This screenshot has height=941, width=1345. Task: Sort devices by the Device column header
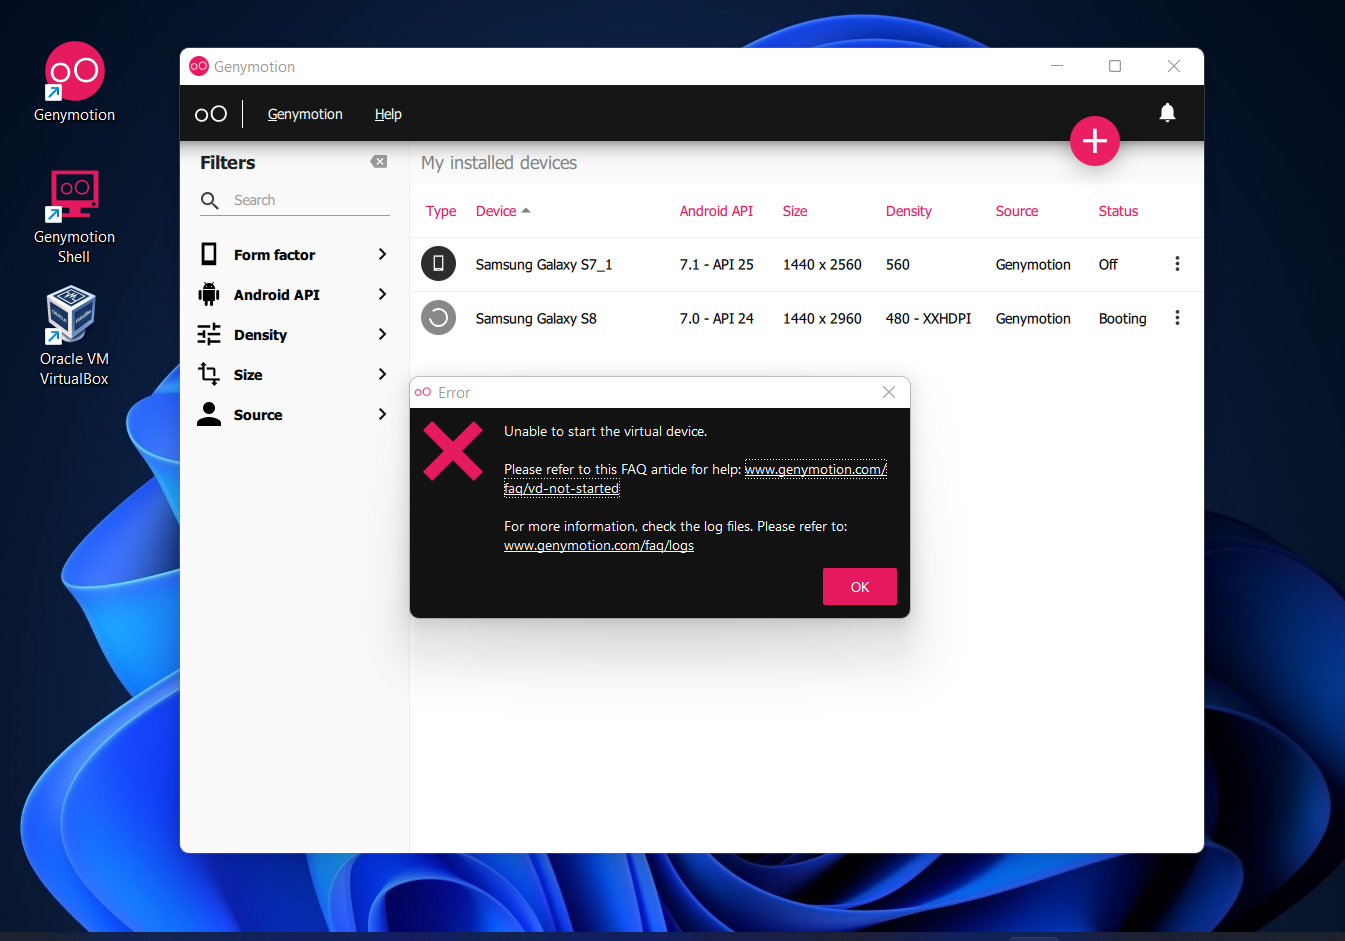[496, 211]
